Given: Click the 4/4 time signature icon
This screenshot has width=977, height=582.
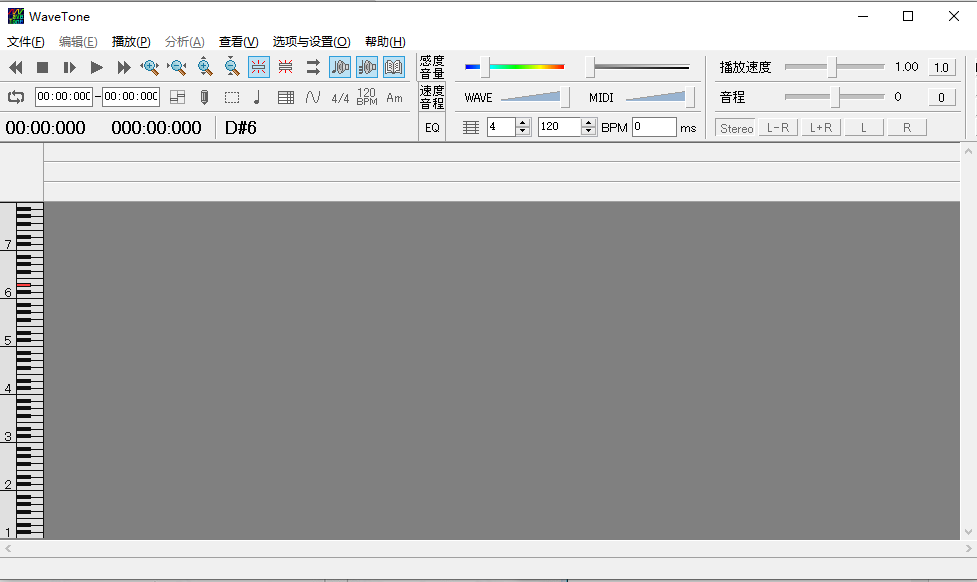Looking at the screenshot, I should [340, 96].
